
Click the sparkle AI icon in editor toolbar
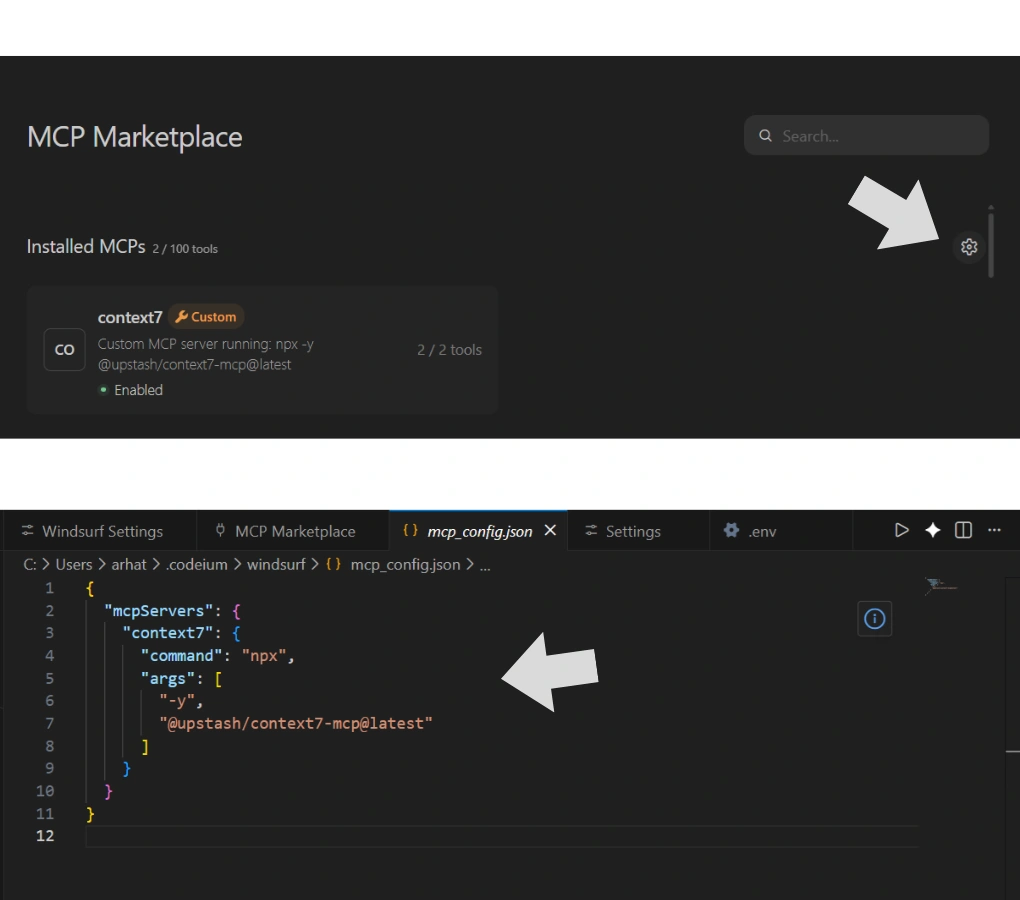point(932,531)
